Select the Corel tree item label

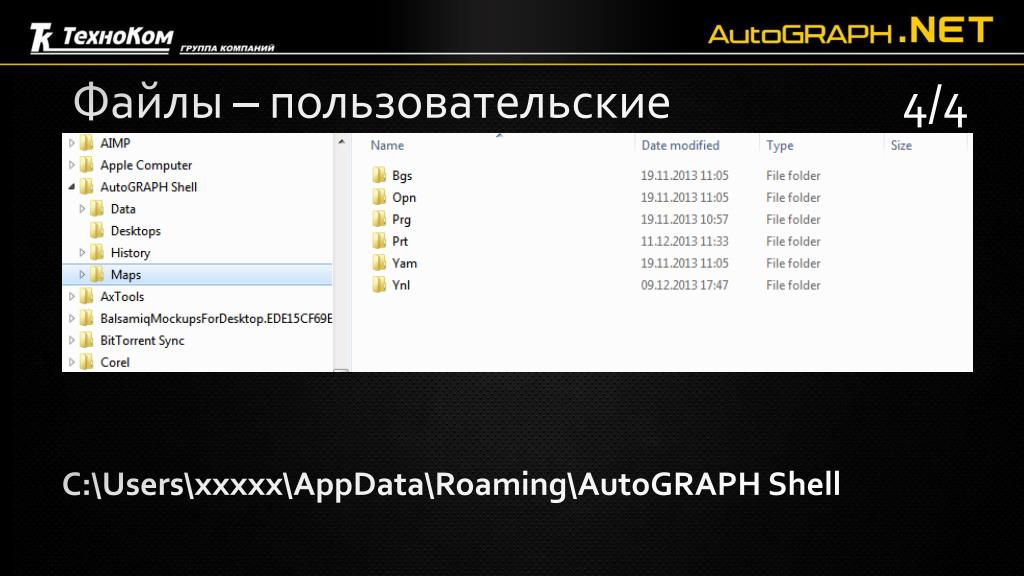pos(115,362)
